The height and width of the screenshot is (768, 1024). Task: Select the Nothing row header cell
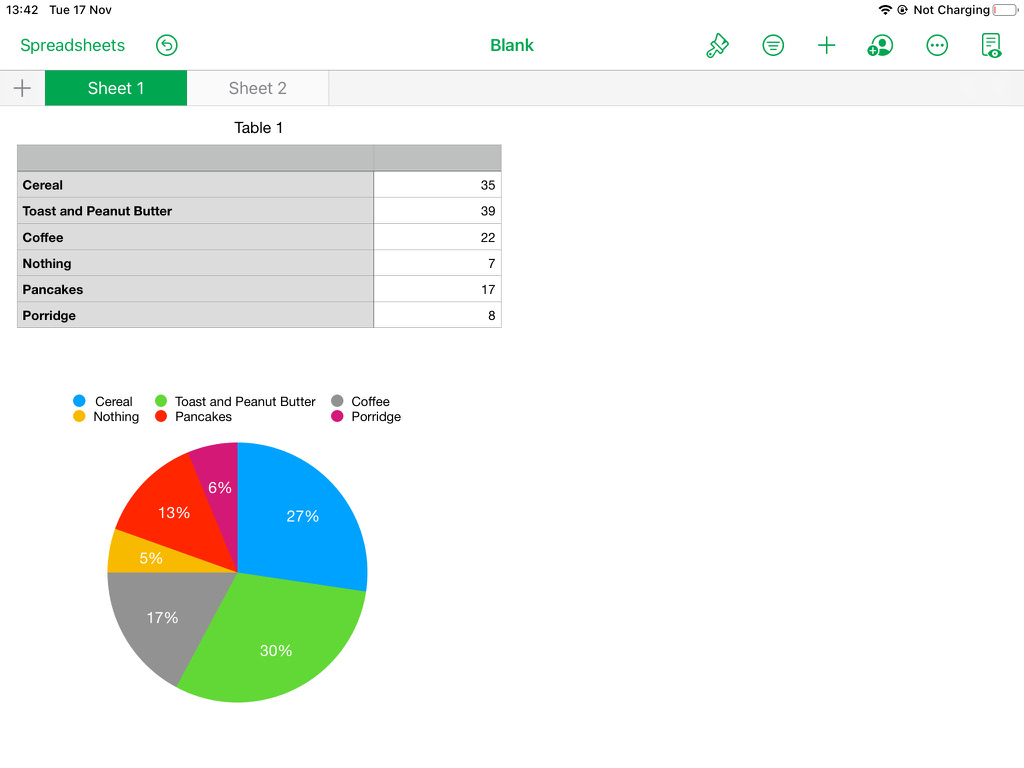pos(195,263)
